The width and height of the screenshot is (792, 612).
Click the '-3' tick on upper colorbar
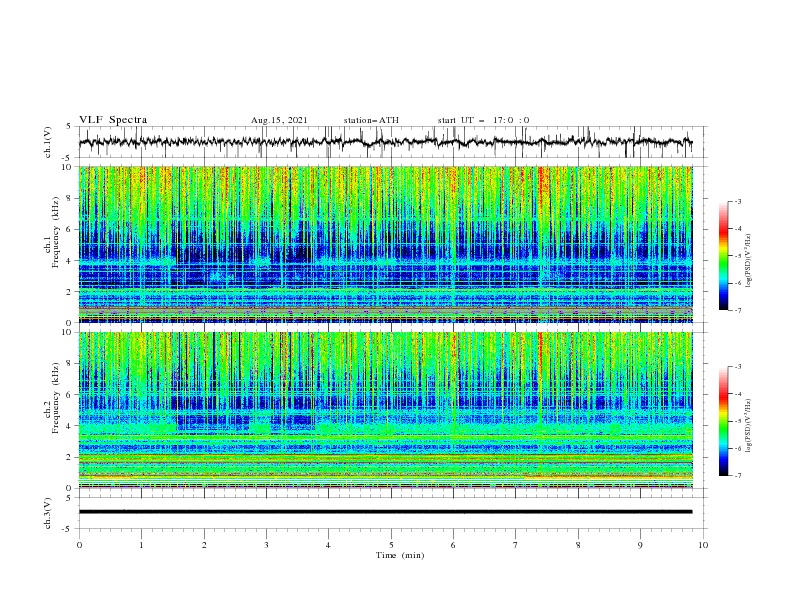click(x=737, y=201)
